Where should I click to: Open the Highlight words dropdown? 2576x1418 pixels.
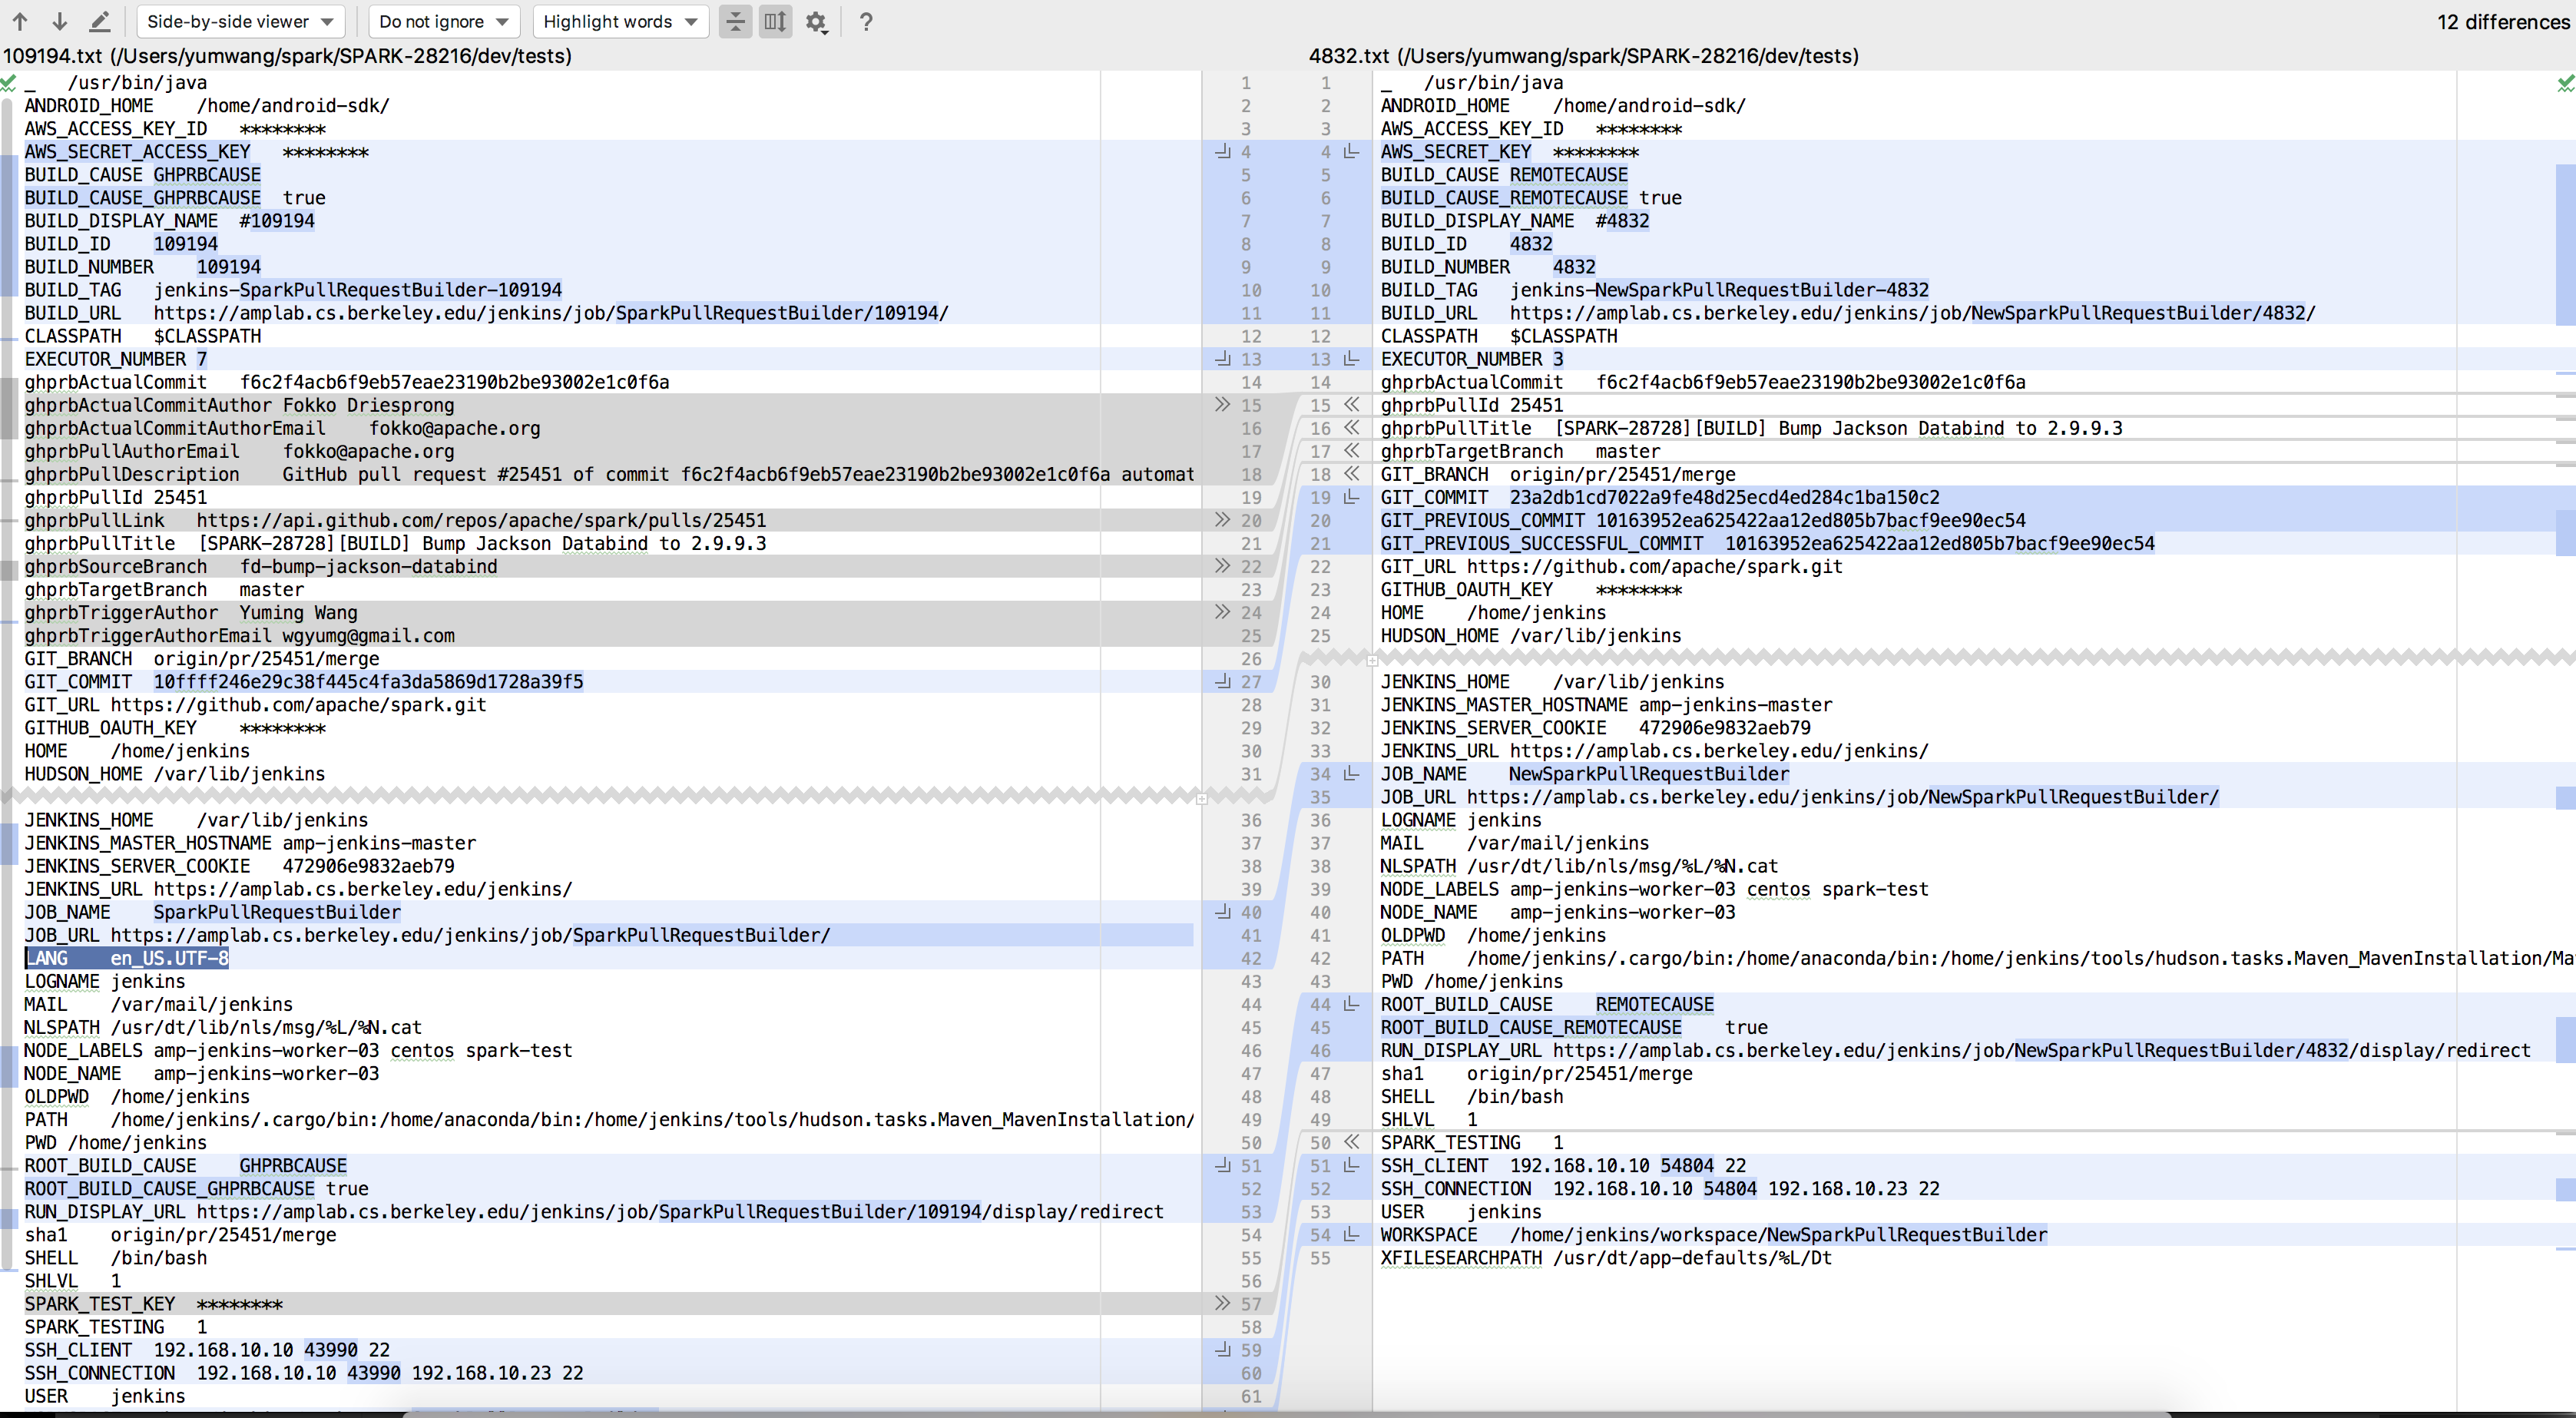620,22
